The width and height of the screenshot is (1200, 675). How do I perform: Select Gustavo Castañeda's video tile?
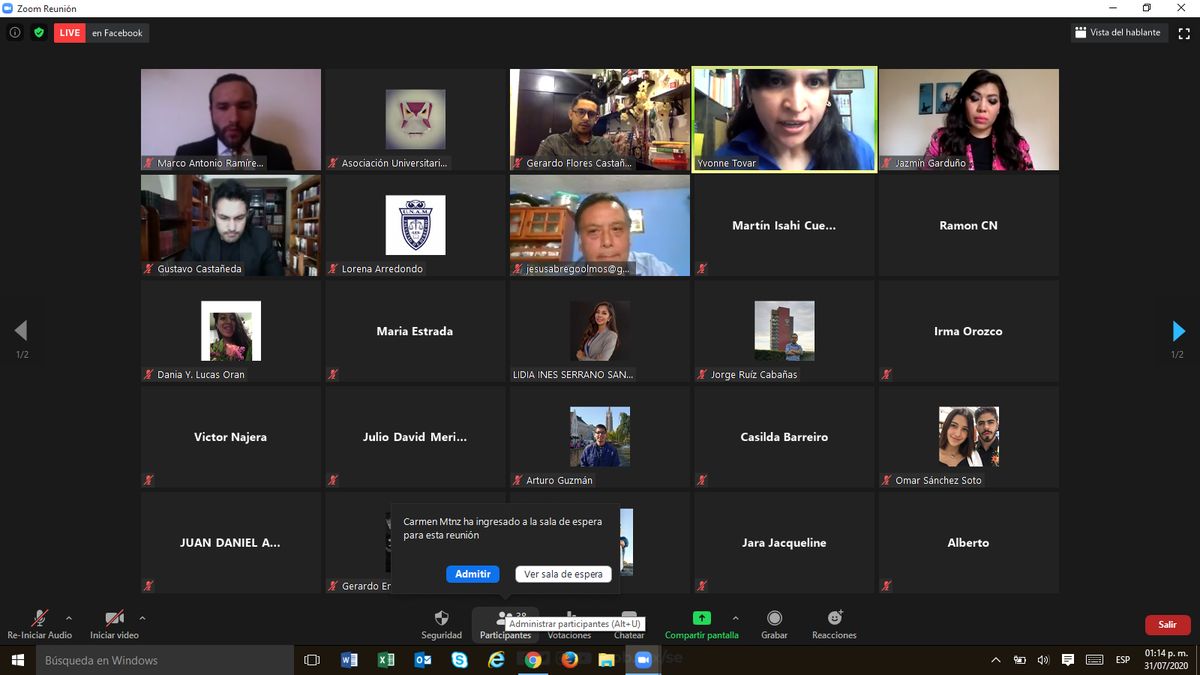click(231, 226)
